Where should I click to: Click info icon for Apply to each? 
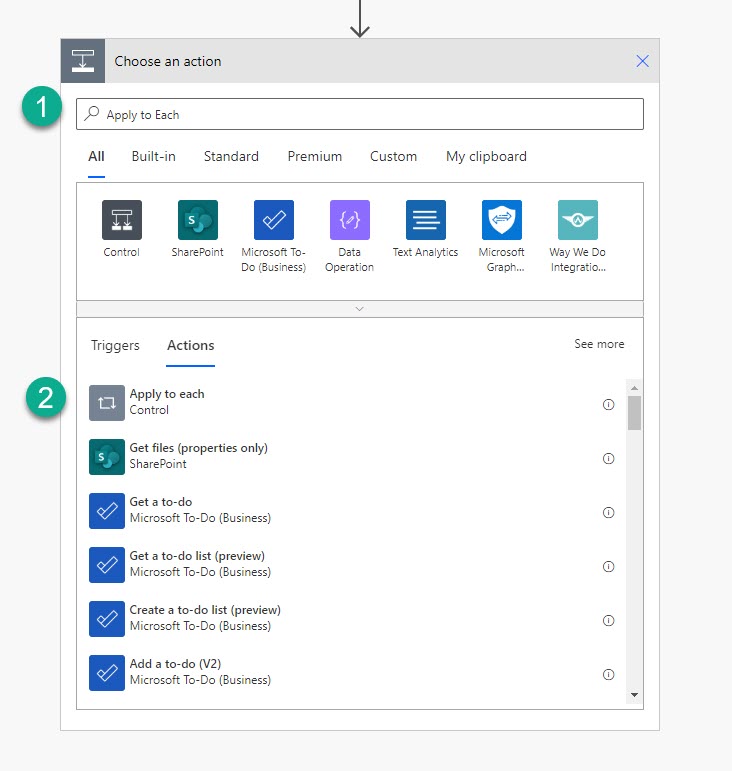click(608, 405)
